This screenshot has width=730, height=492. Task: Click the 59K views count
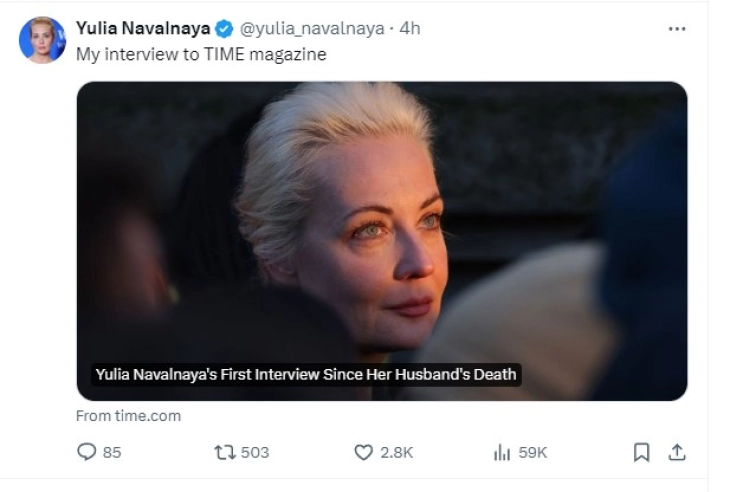(533, 453)
